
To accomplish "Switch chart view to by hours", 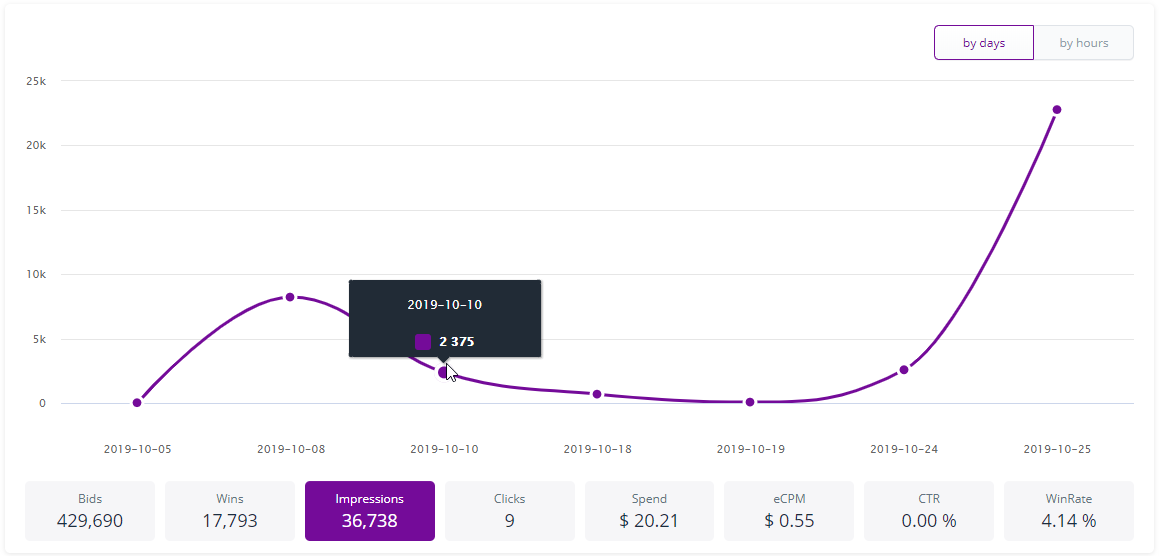I will coord(1084,43).
